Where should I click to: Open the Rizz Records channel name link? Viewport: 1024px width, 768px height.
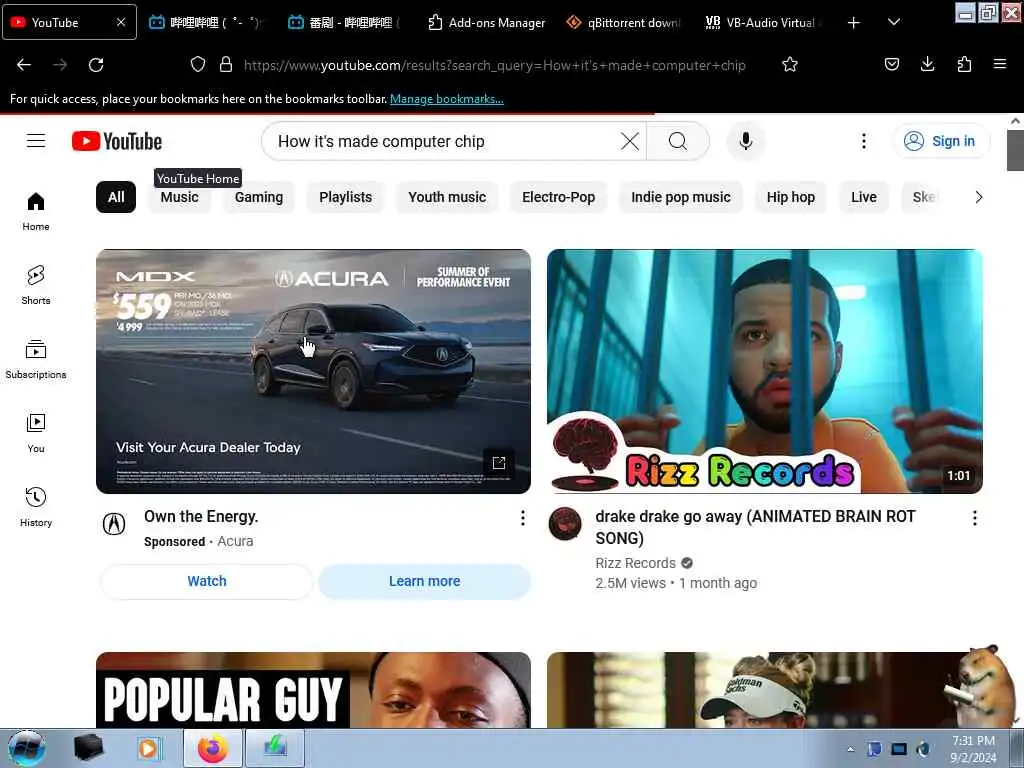click(635, 563)
